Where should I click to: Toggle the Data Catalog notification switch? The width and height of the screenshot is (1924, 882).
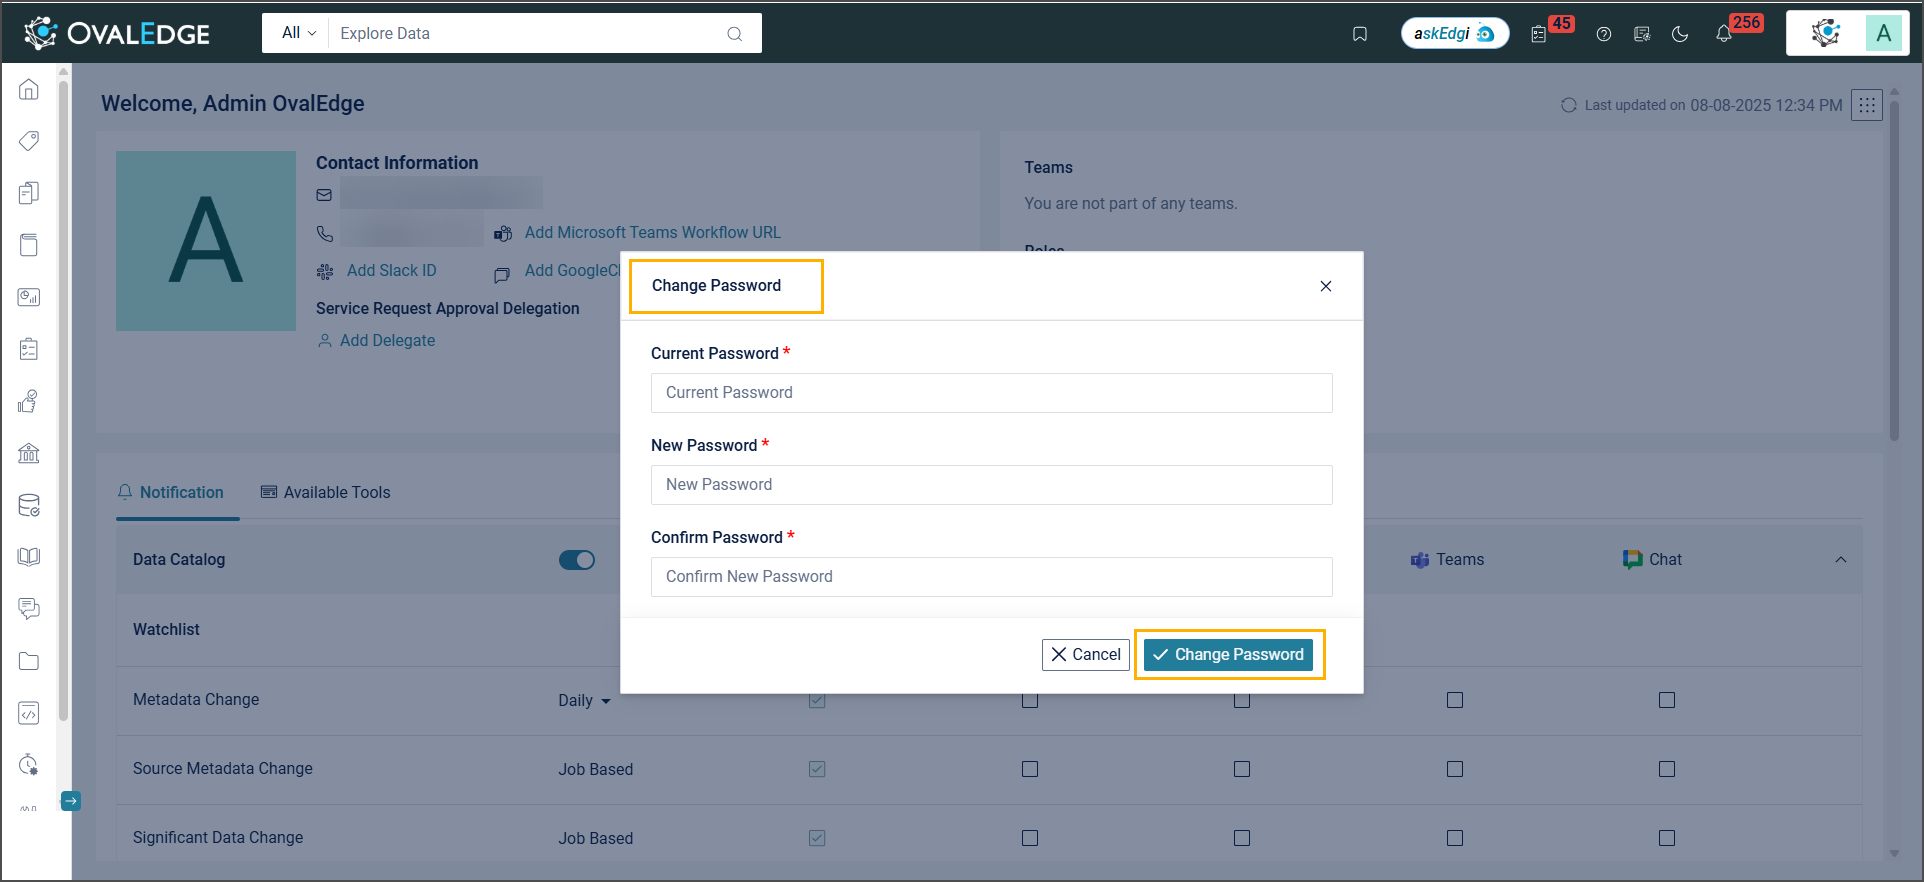[x=577, y=560]
